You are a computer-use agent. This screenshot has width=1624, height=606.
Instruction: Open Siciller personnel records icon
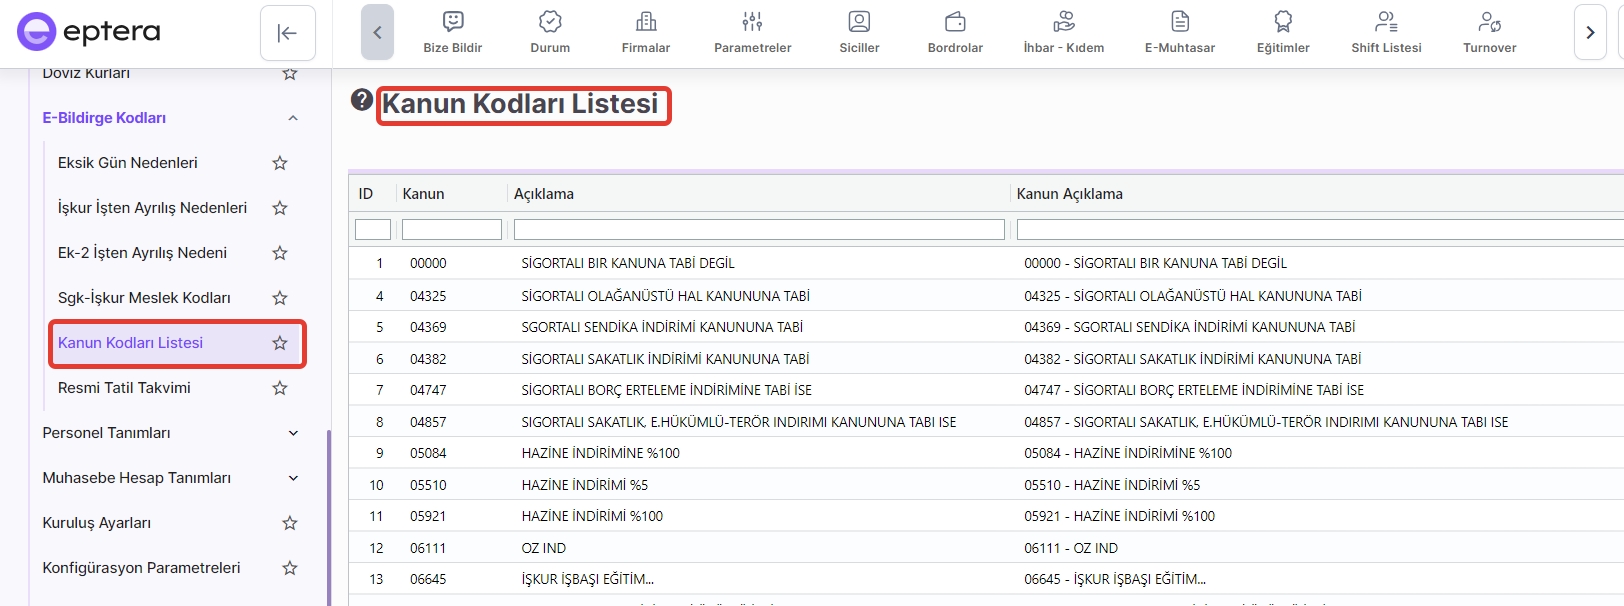pyautogui.click(x=859, y=22)
